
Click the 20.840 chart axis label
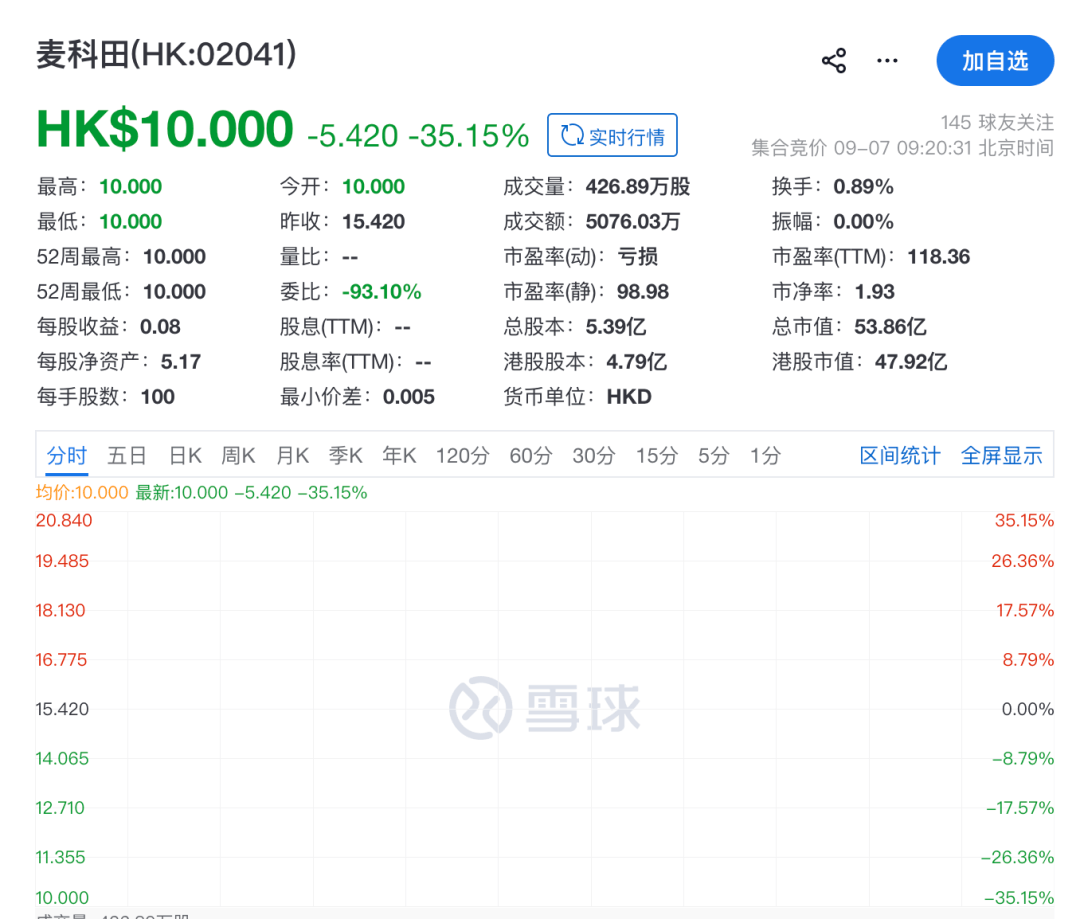click(64, 521)
